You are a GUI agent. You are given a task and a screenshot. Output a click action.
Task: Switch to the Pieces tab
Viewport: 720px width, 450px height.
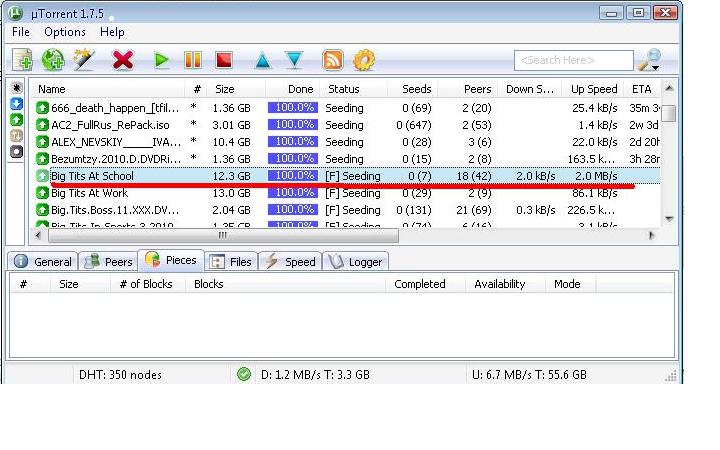[x=171, y=260]
